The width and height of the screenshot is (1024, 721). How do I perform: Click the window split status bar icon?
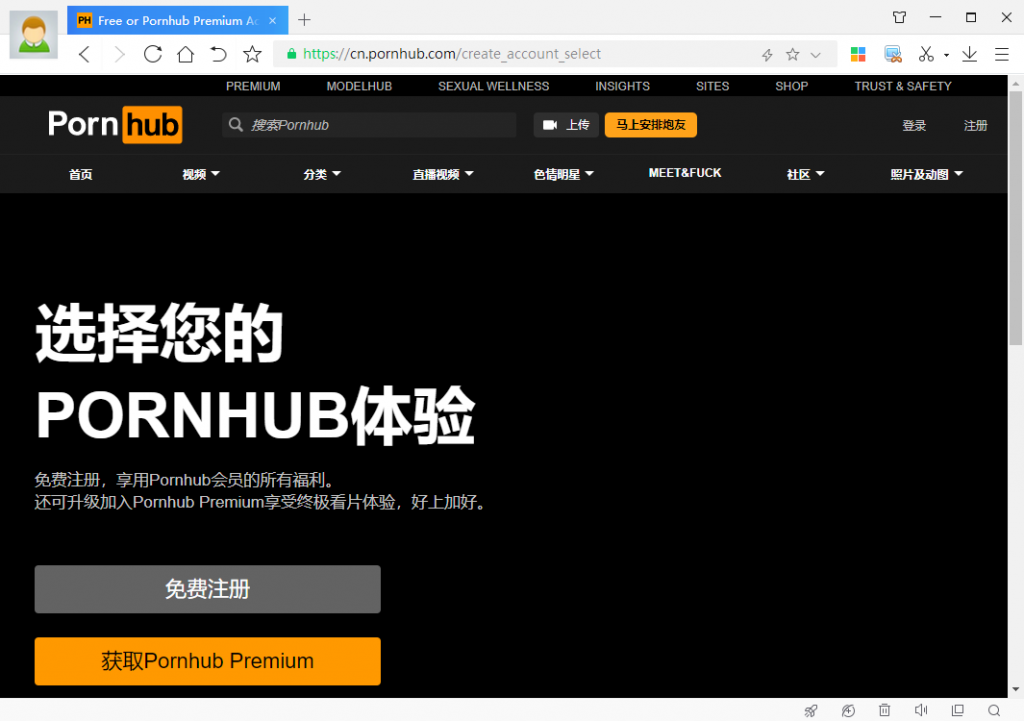(957, 710)
